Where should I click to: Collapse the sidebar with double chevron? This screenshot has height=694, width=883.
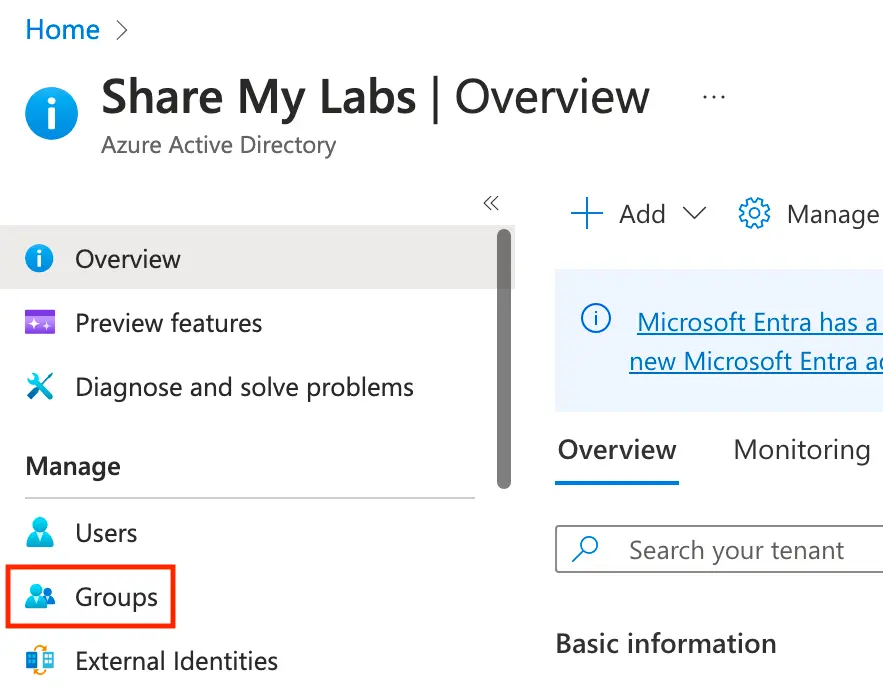tap(491, 203)
